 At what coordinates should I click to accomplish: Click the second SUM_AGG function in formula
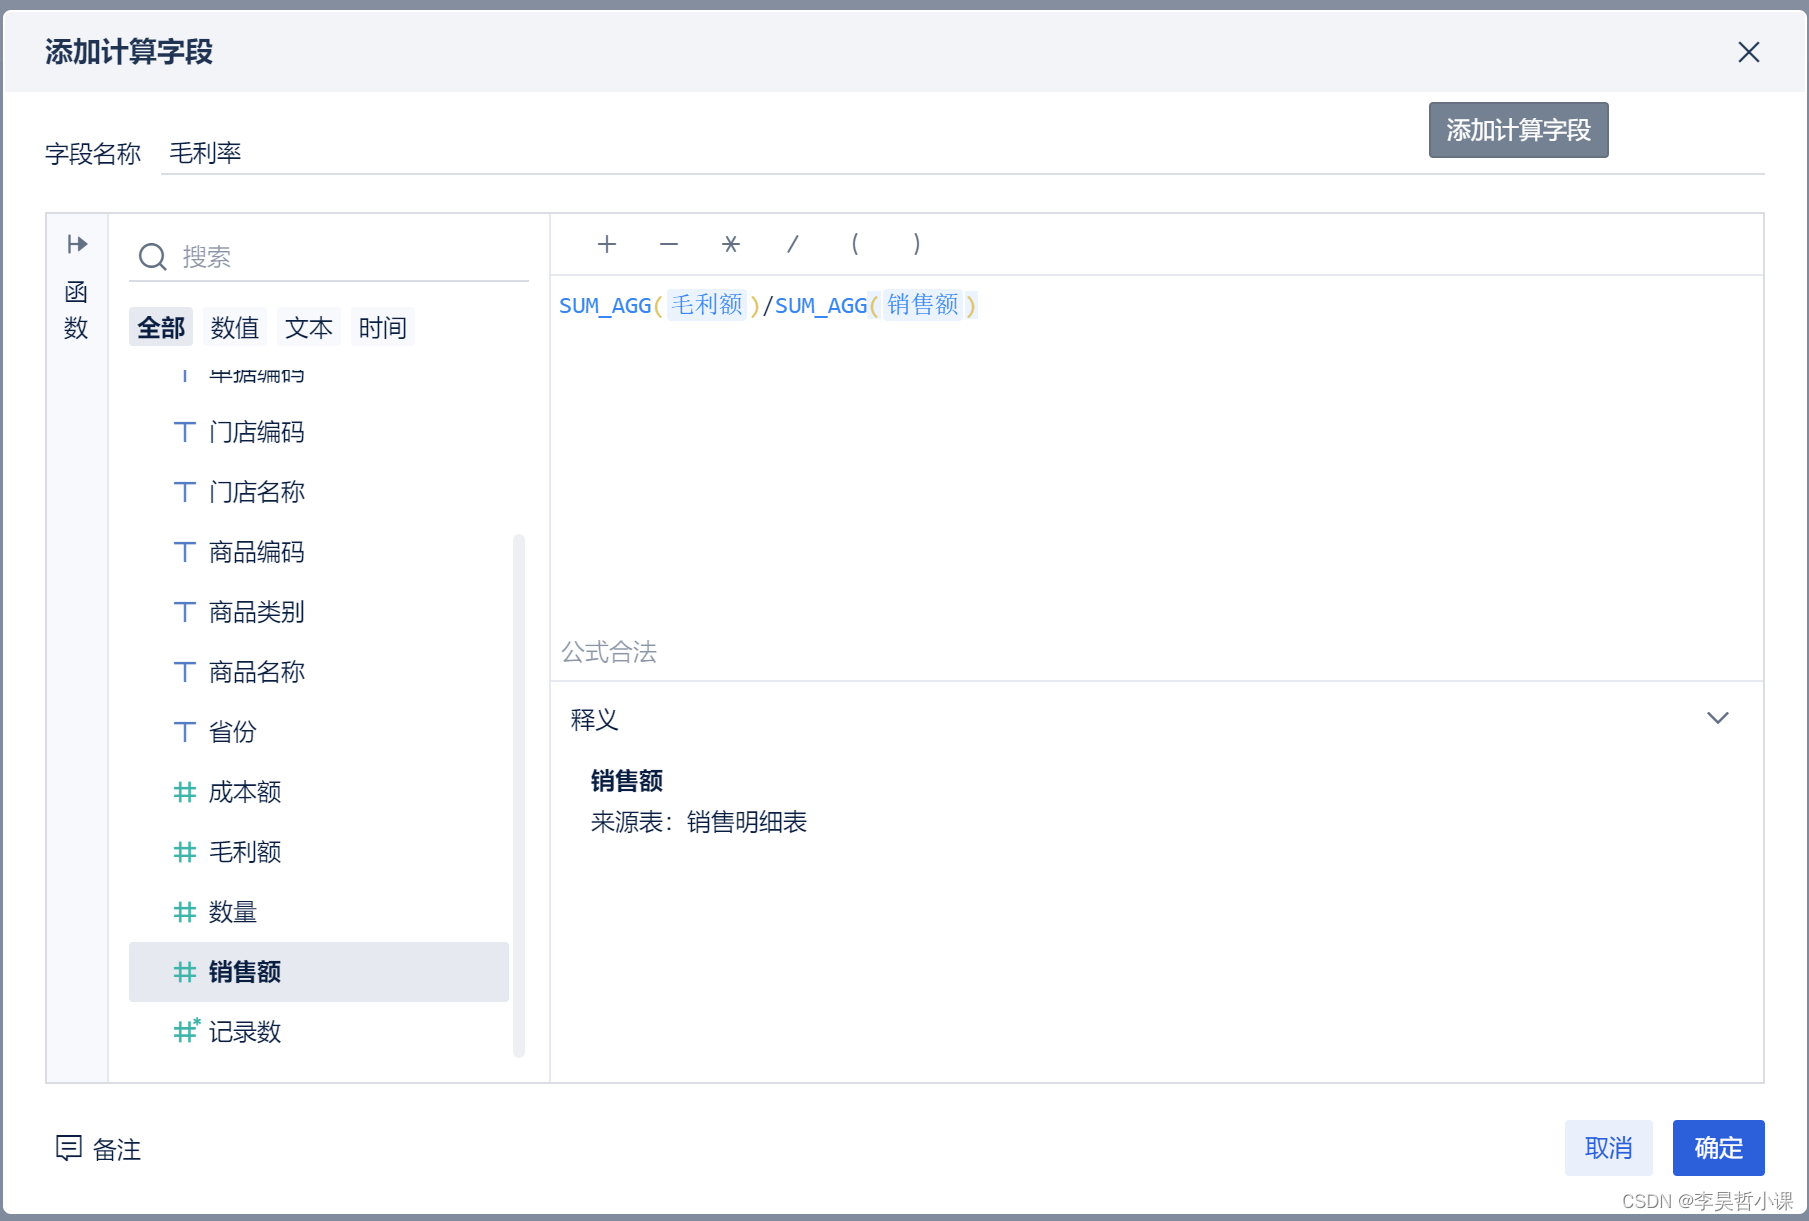821,305
